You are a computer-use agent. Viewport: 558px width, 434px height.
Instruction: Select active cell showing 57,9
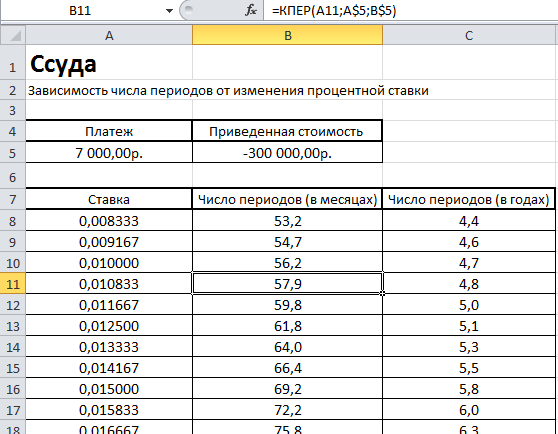click(288, 284)
